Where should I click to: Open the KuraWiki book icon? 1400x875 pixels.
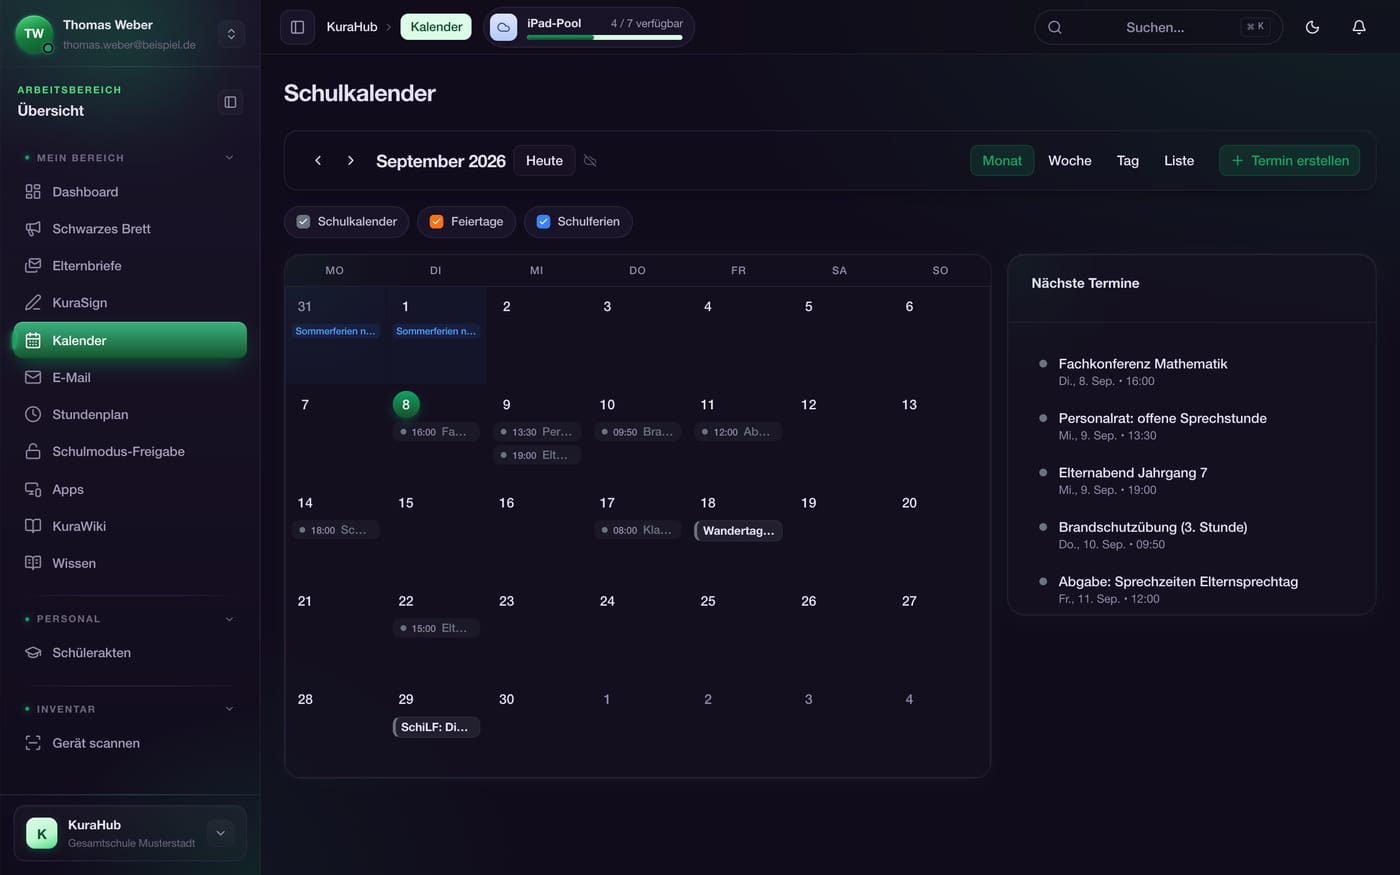click(33, 527)
